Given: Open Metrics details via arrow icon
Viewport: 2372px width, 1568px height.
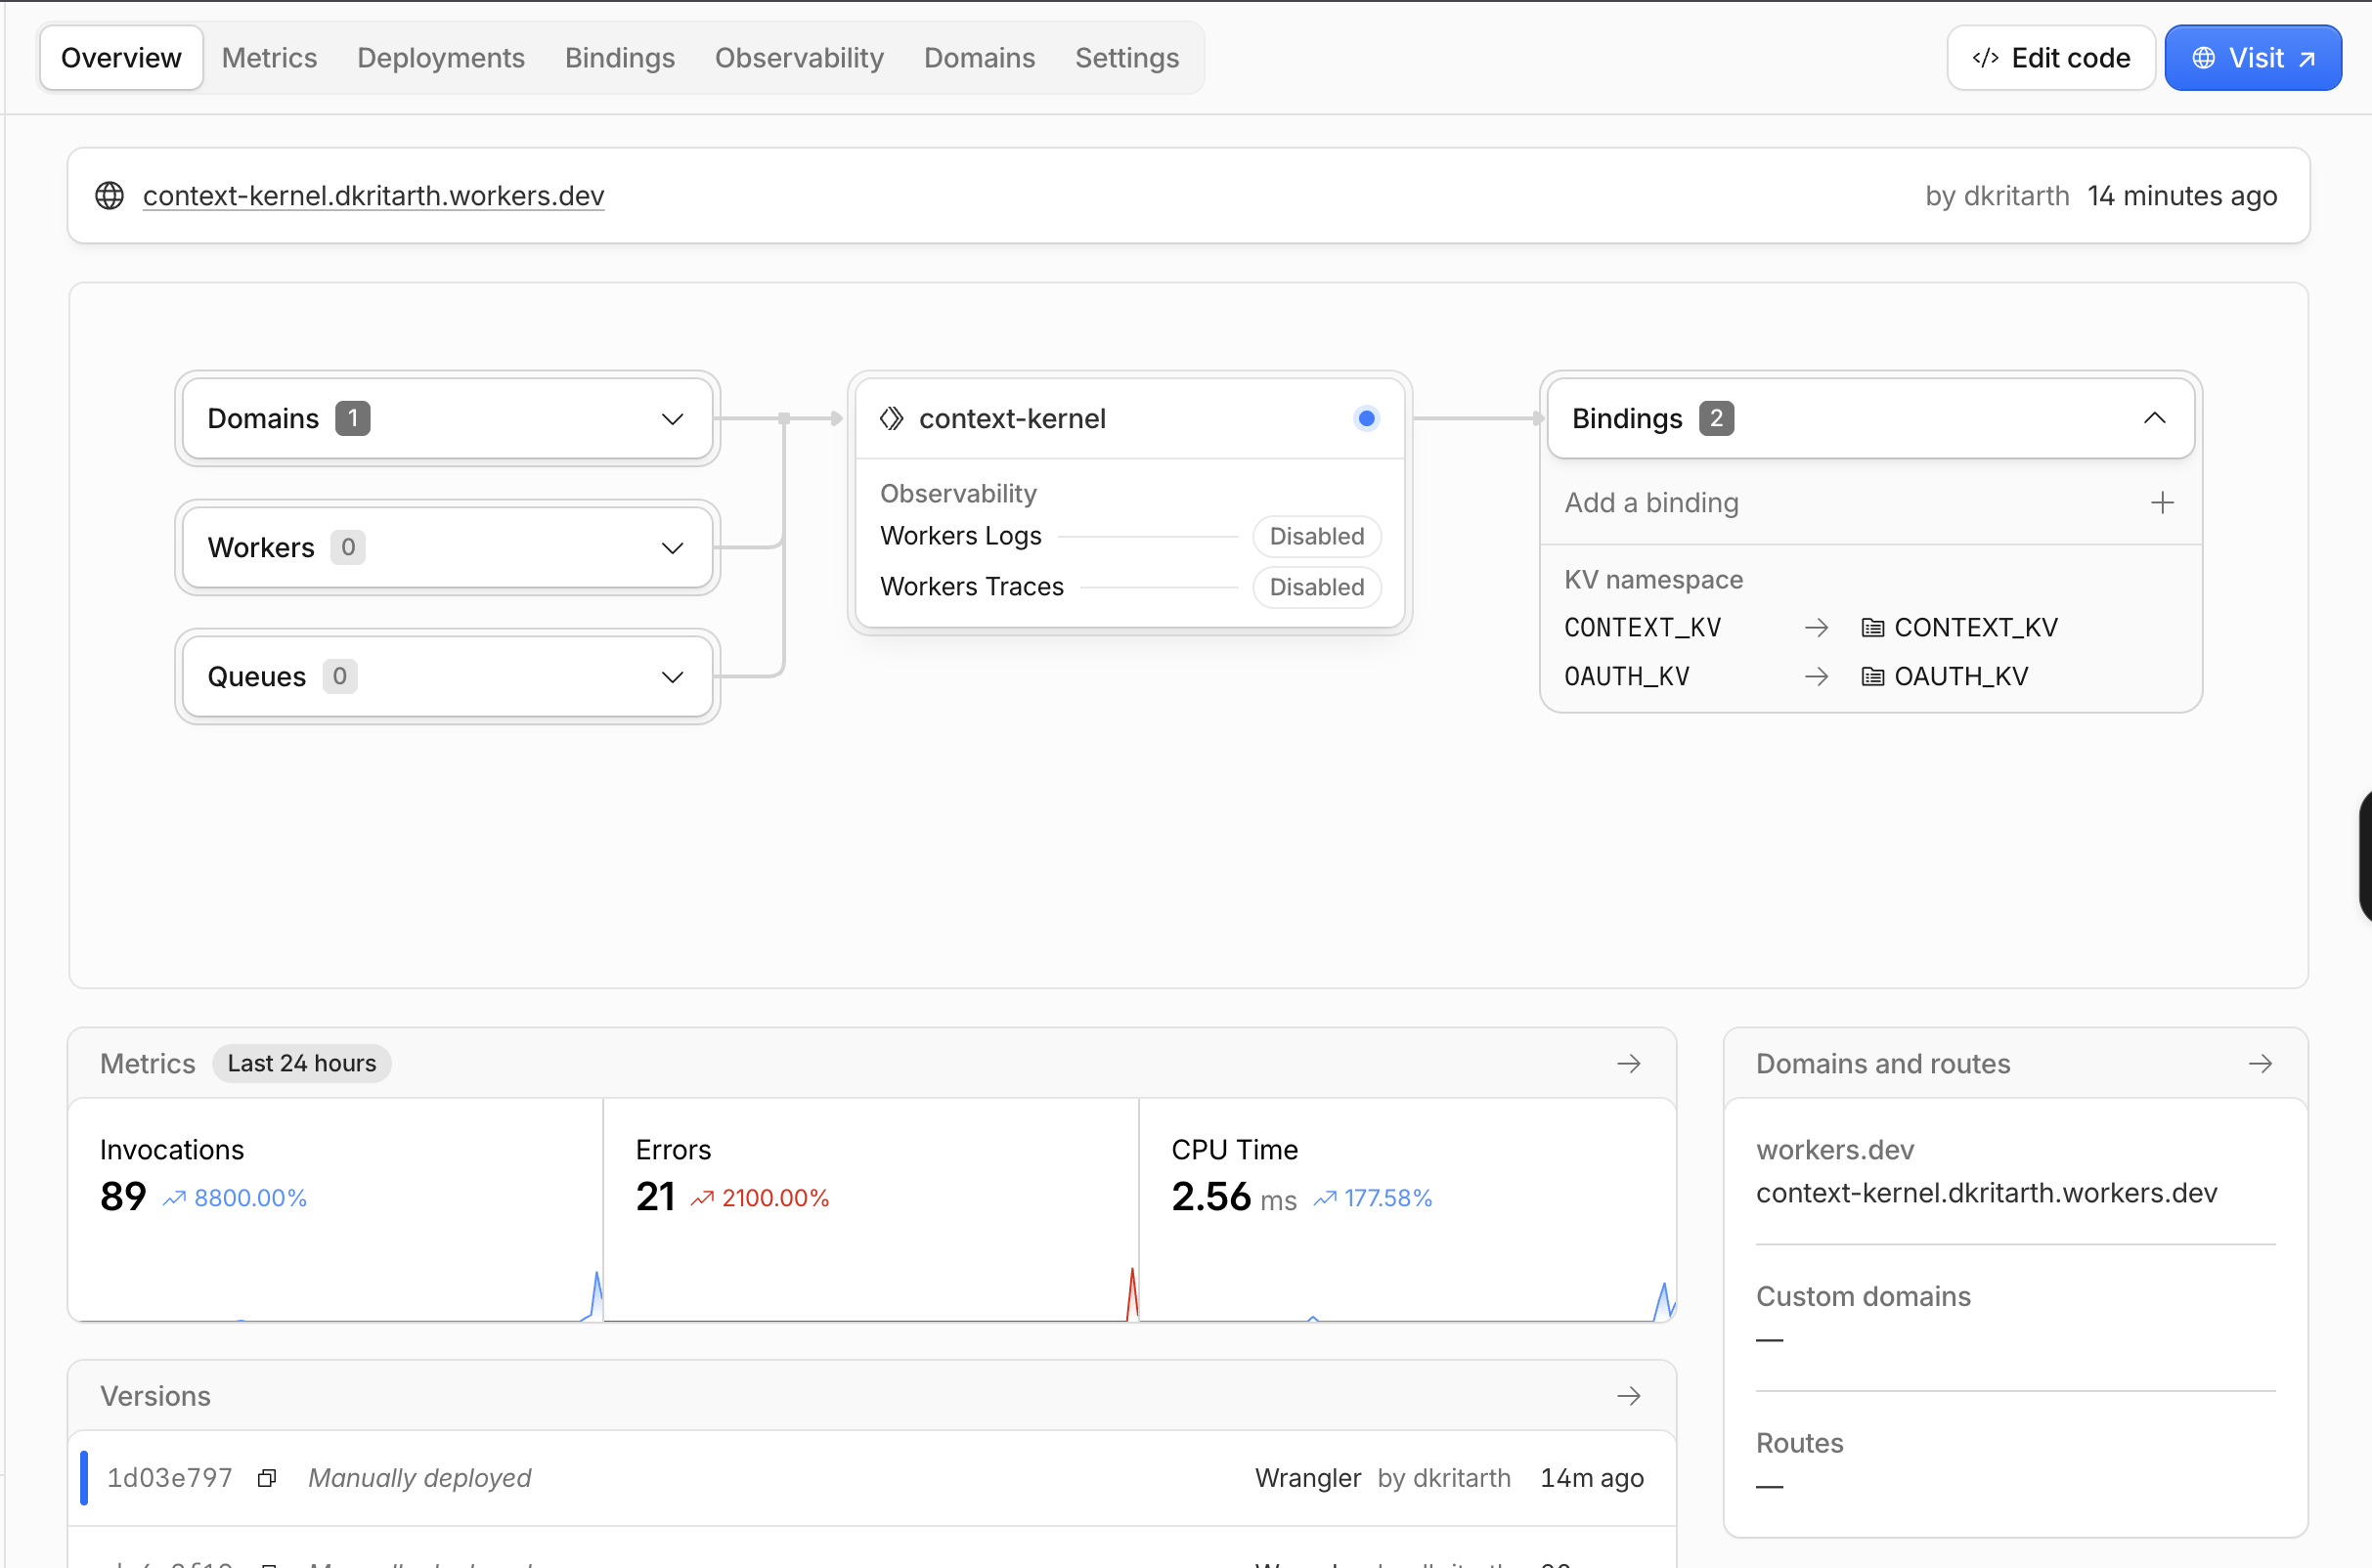Looking at the screenshot, I should [1629, 1064].
